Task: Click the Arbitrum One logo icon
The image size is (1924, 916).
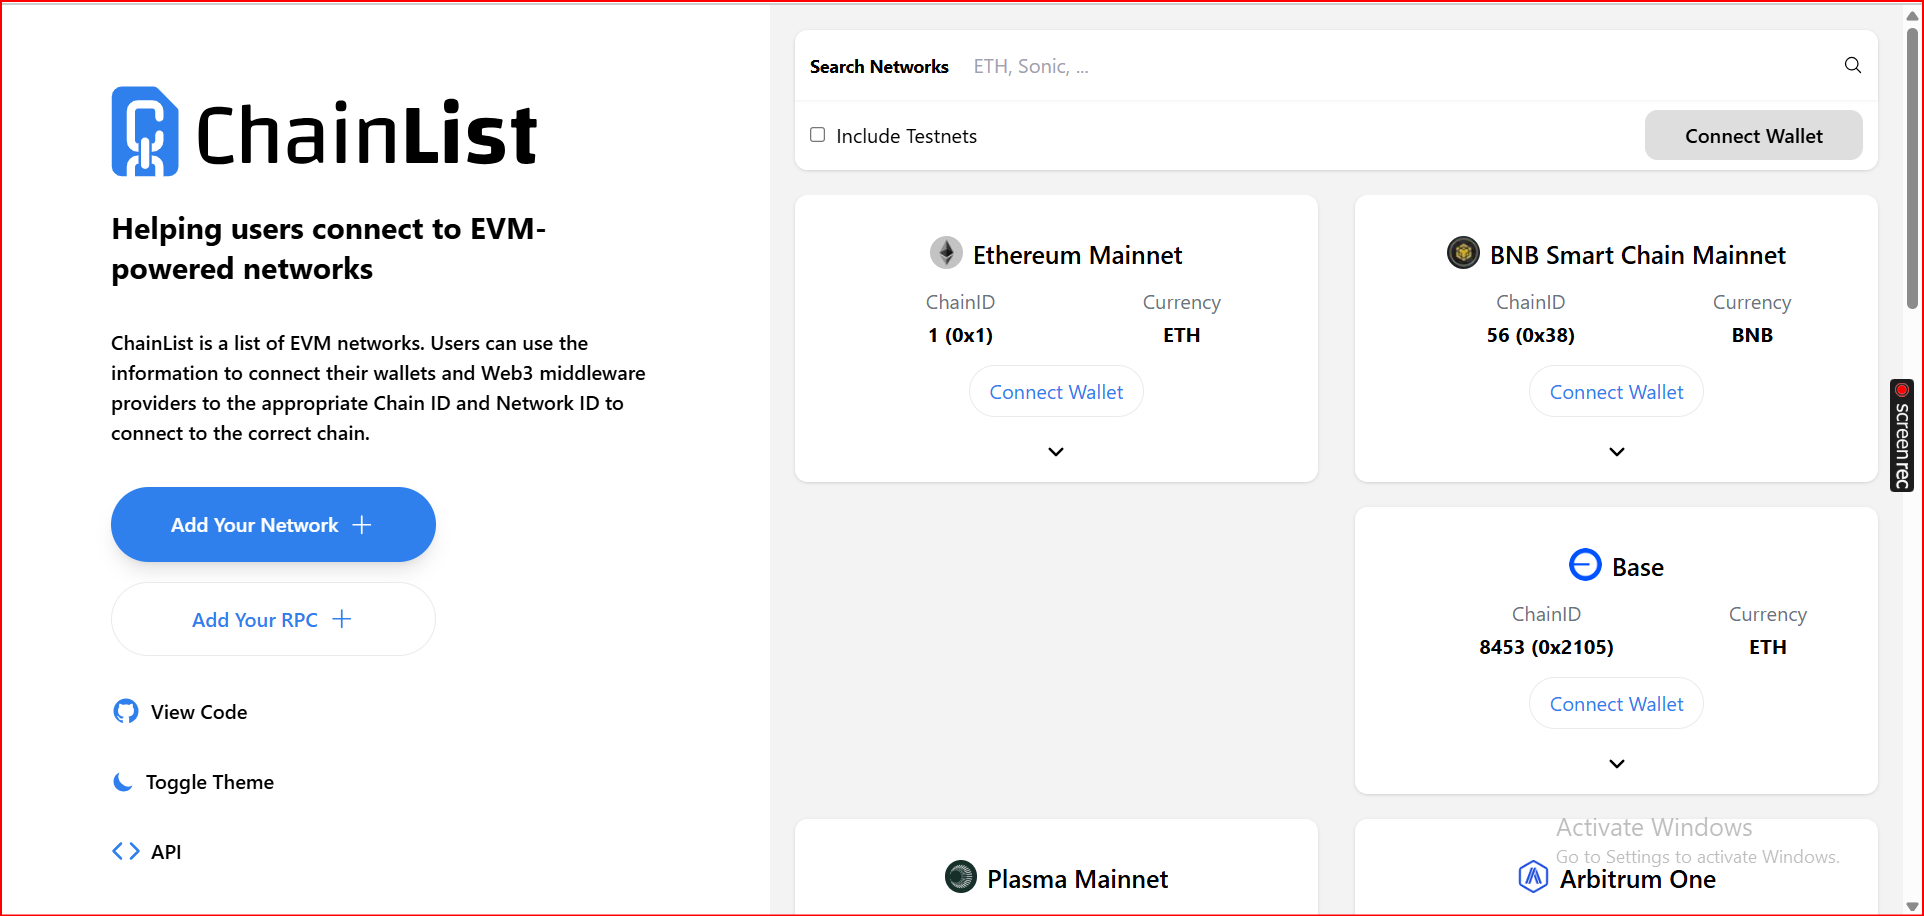Action: [1533, 877]
